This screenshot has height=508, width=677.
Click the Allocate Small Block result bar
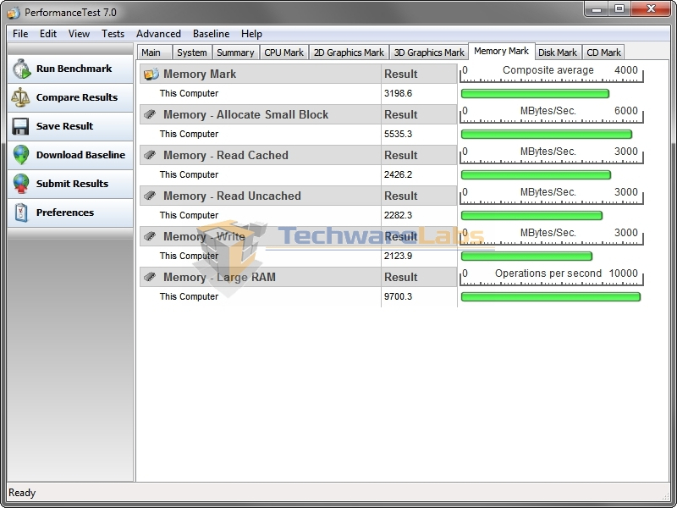coord(546,134)
